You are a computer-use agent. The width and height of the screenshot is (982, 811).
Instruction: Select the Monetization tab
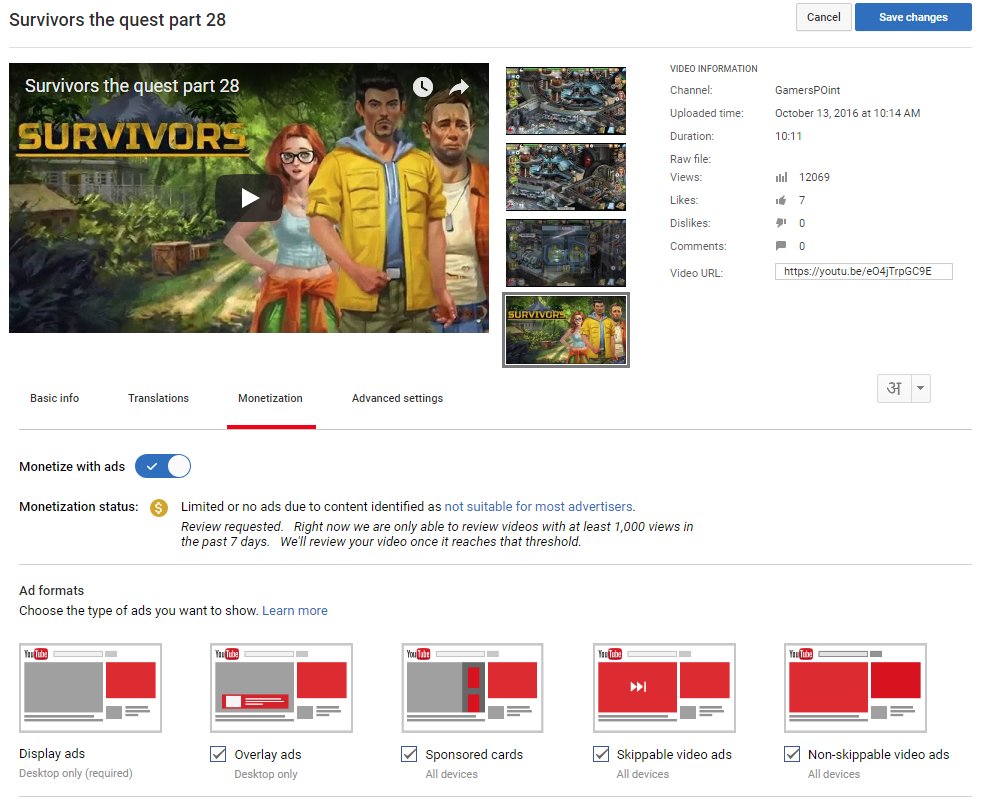point(271,398)
